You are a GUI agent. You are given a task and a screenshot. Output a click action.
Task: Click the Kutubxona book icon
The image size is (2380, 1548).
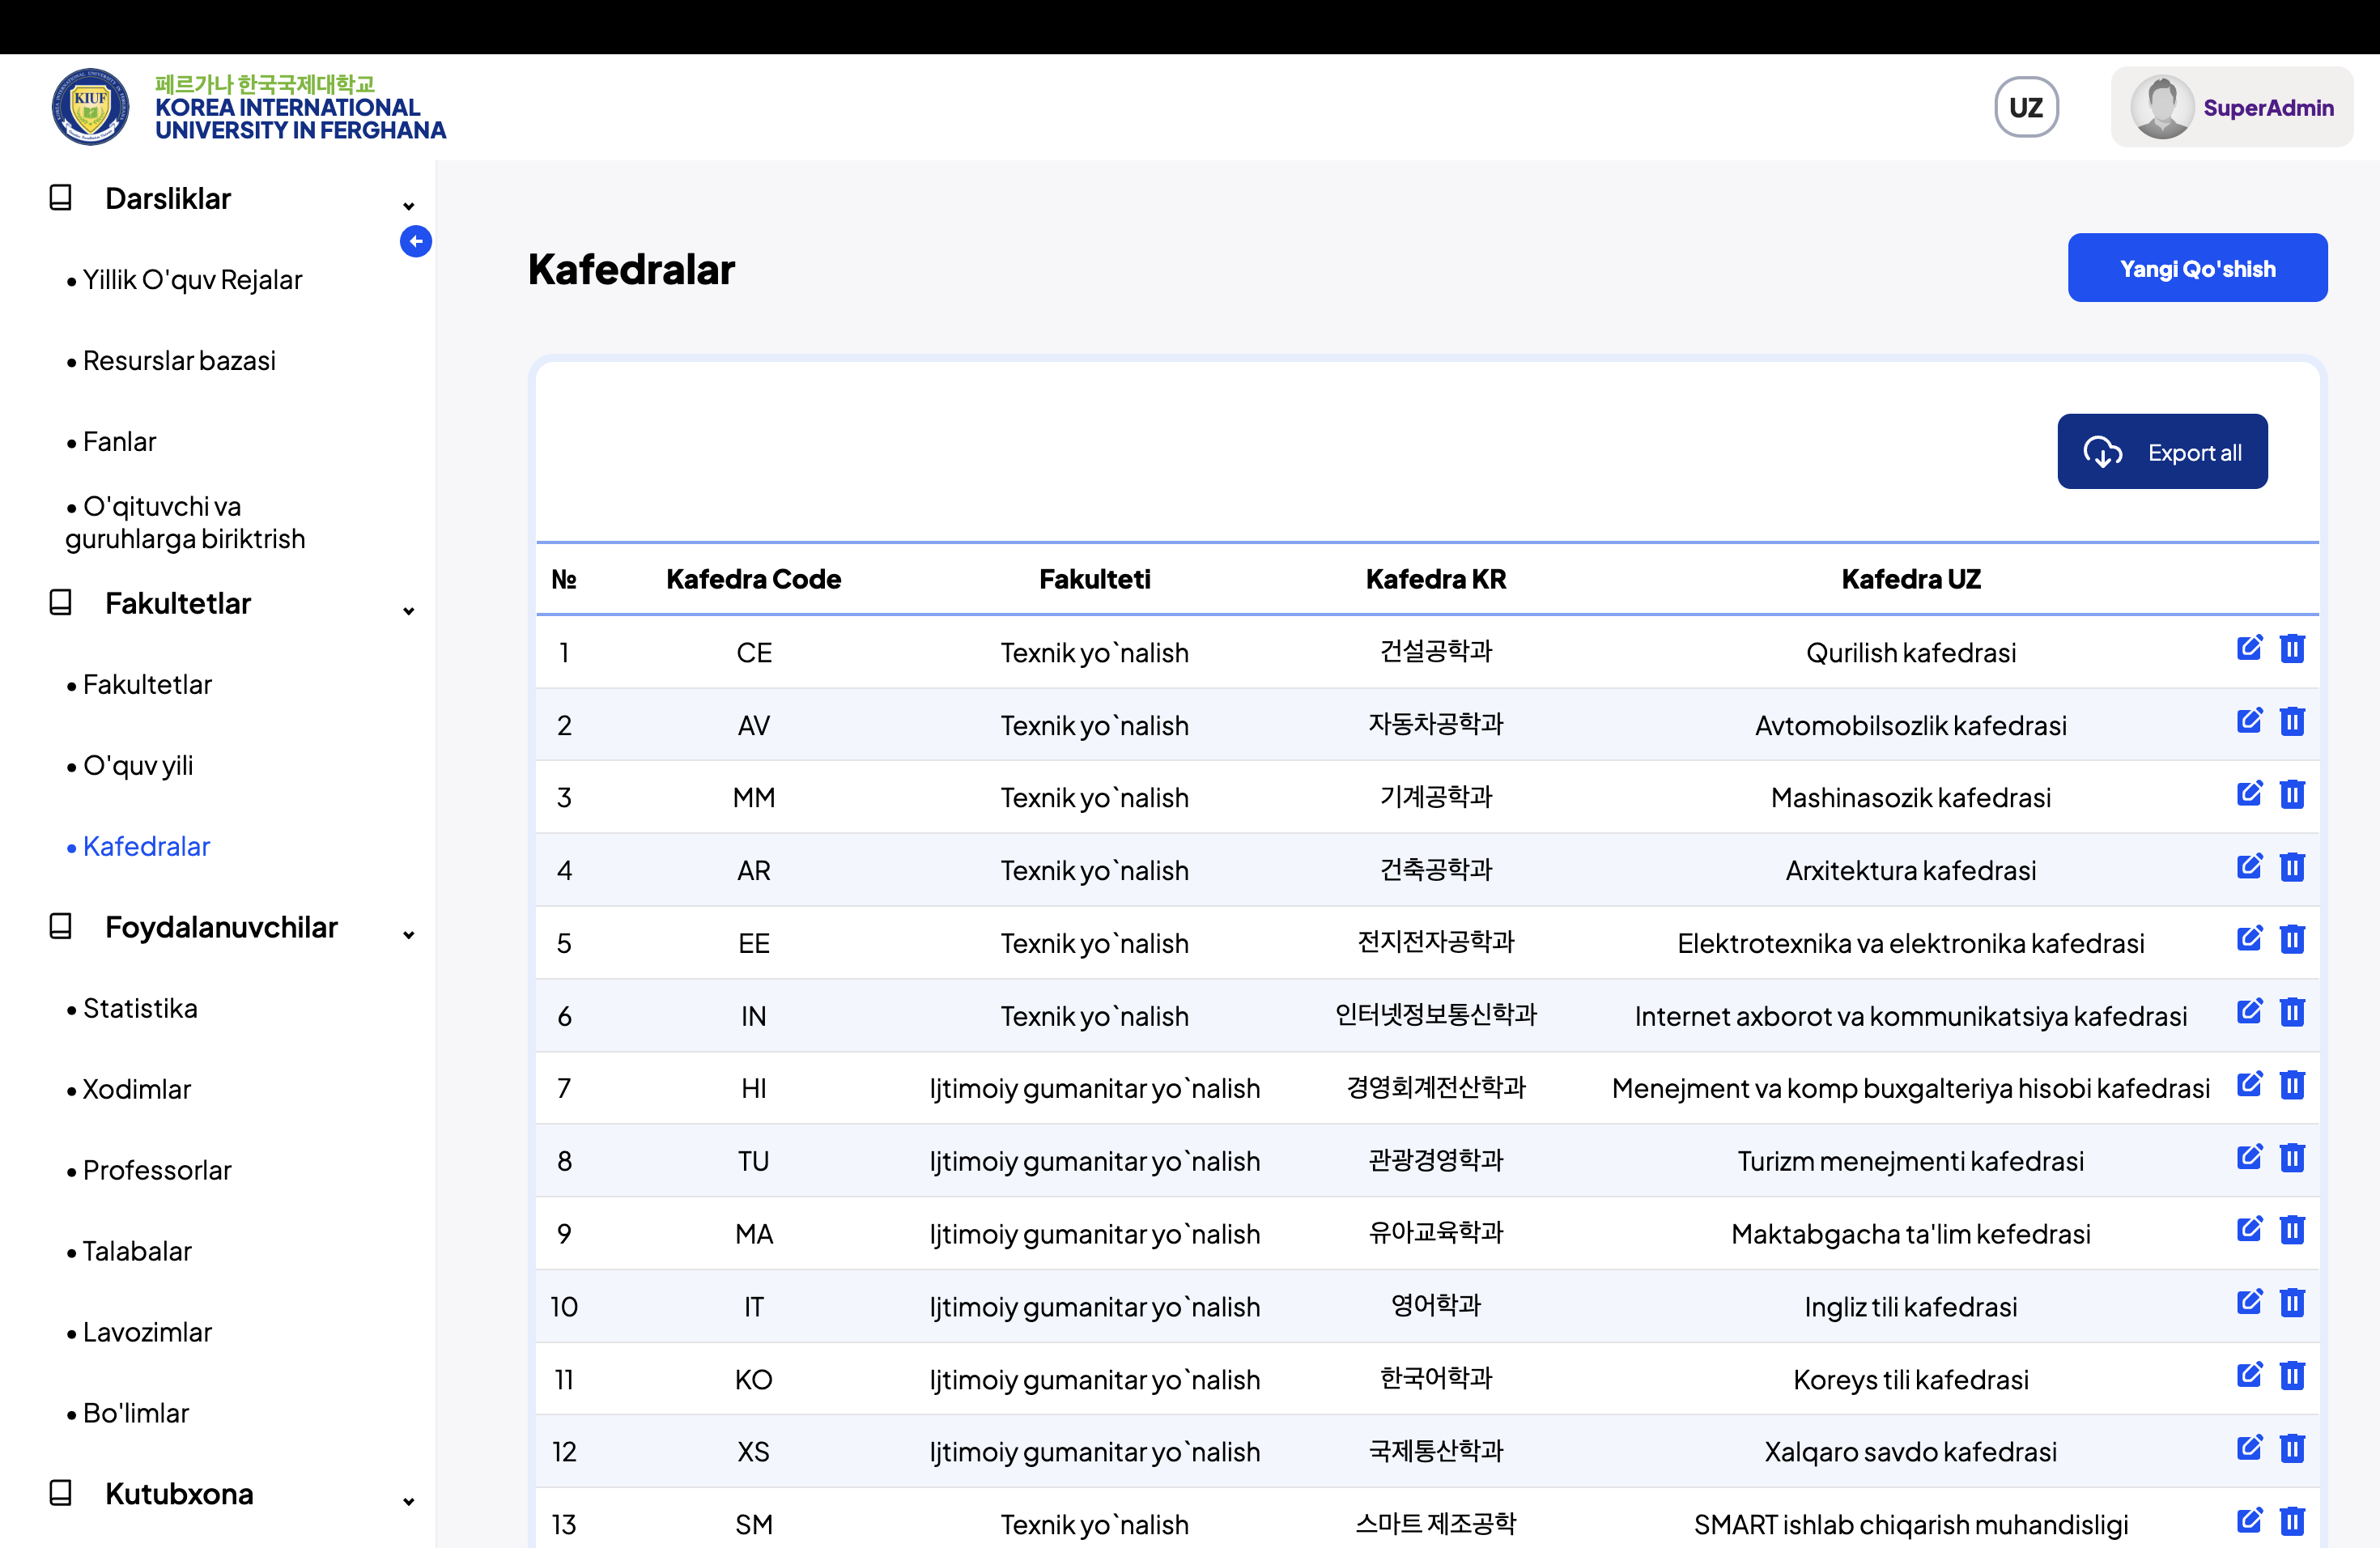(x=60, y=1493)
